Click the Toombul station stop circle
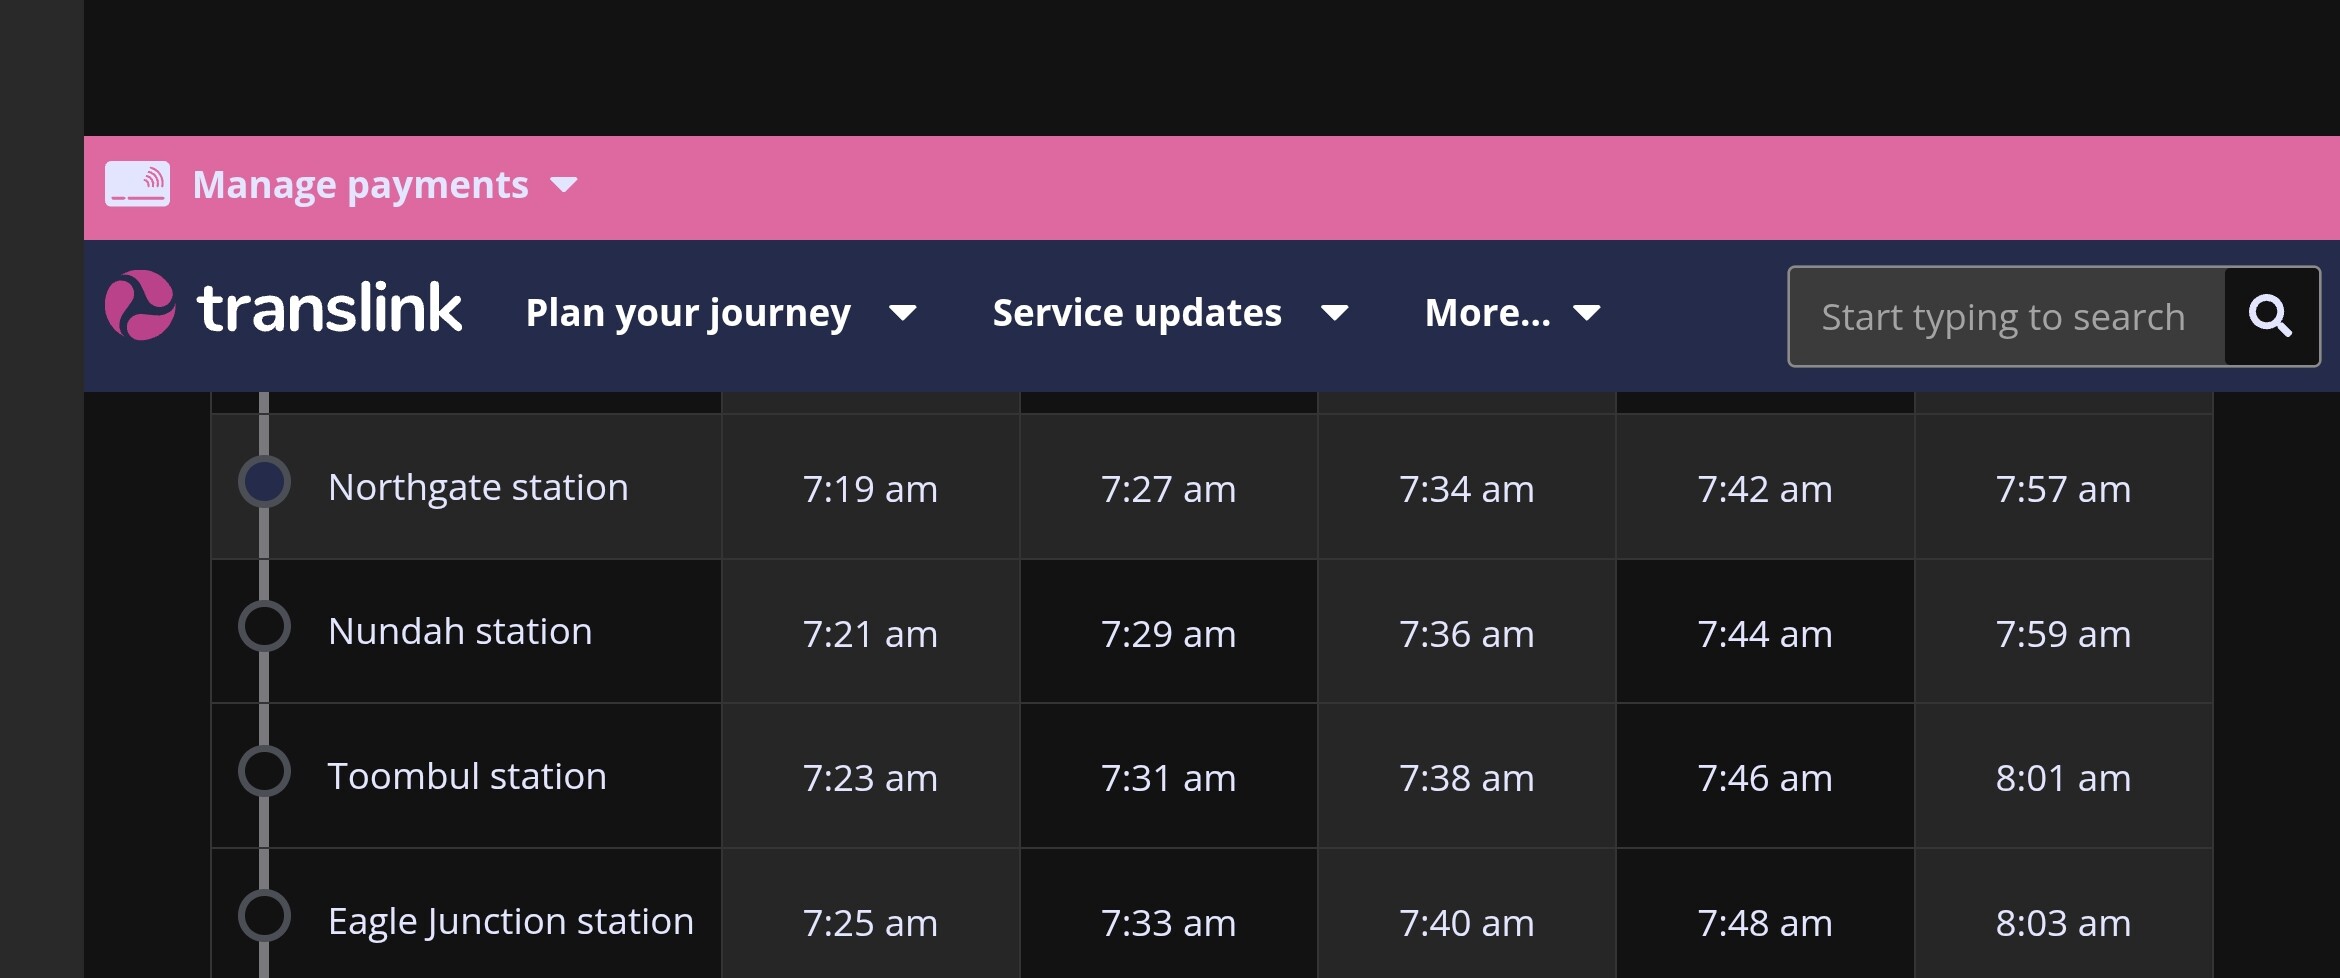This screenshot has height=978, width=2340. click(x=264, y=771)
